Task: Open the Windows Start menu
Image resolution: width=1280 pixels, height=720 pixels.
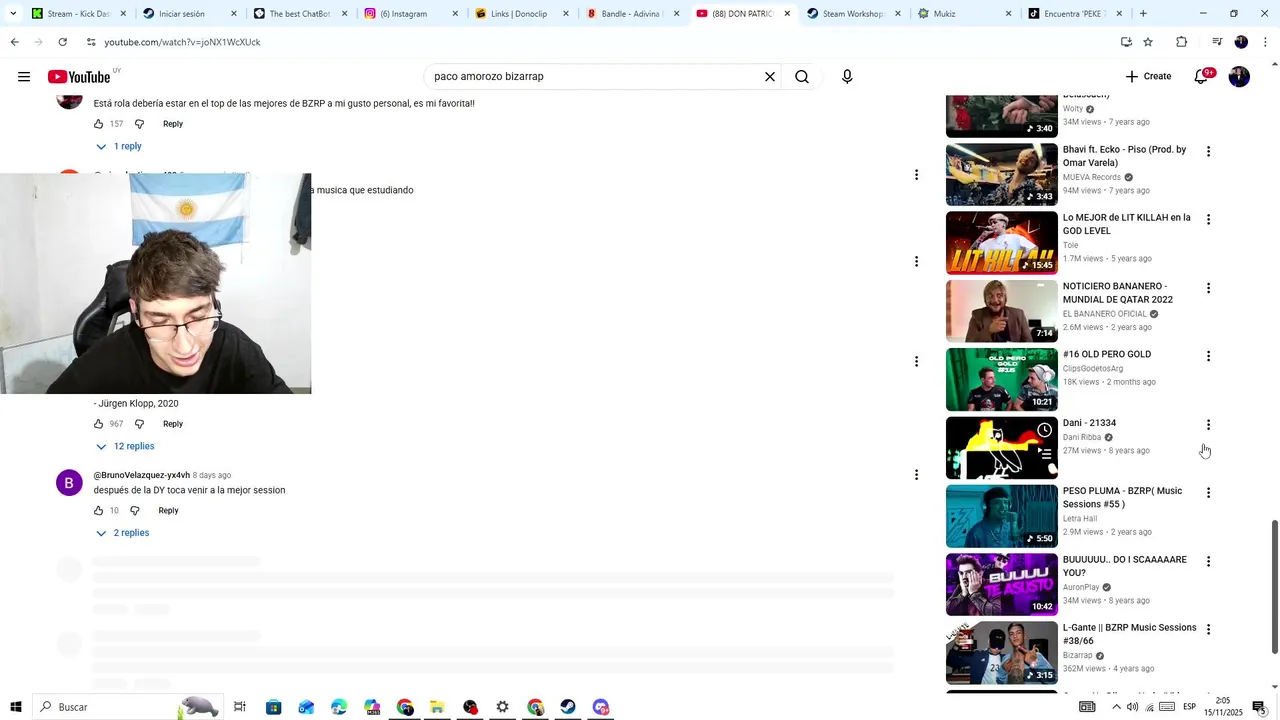Action: pyautogui.click(x=16, y=707)
